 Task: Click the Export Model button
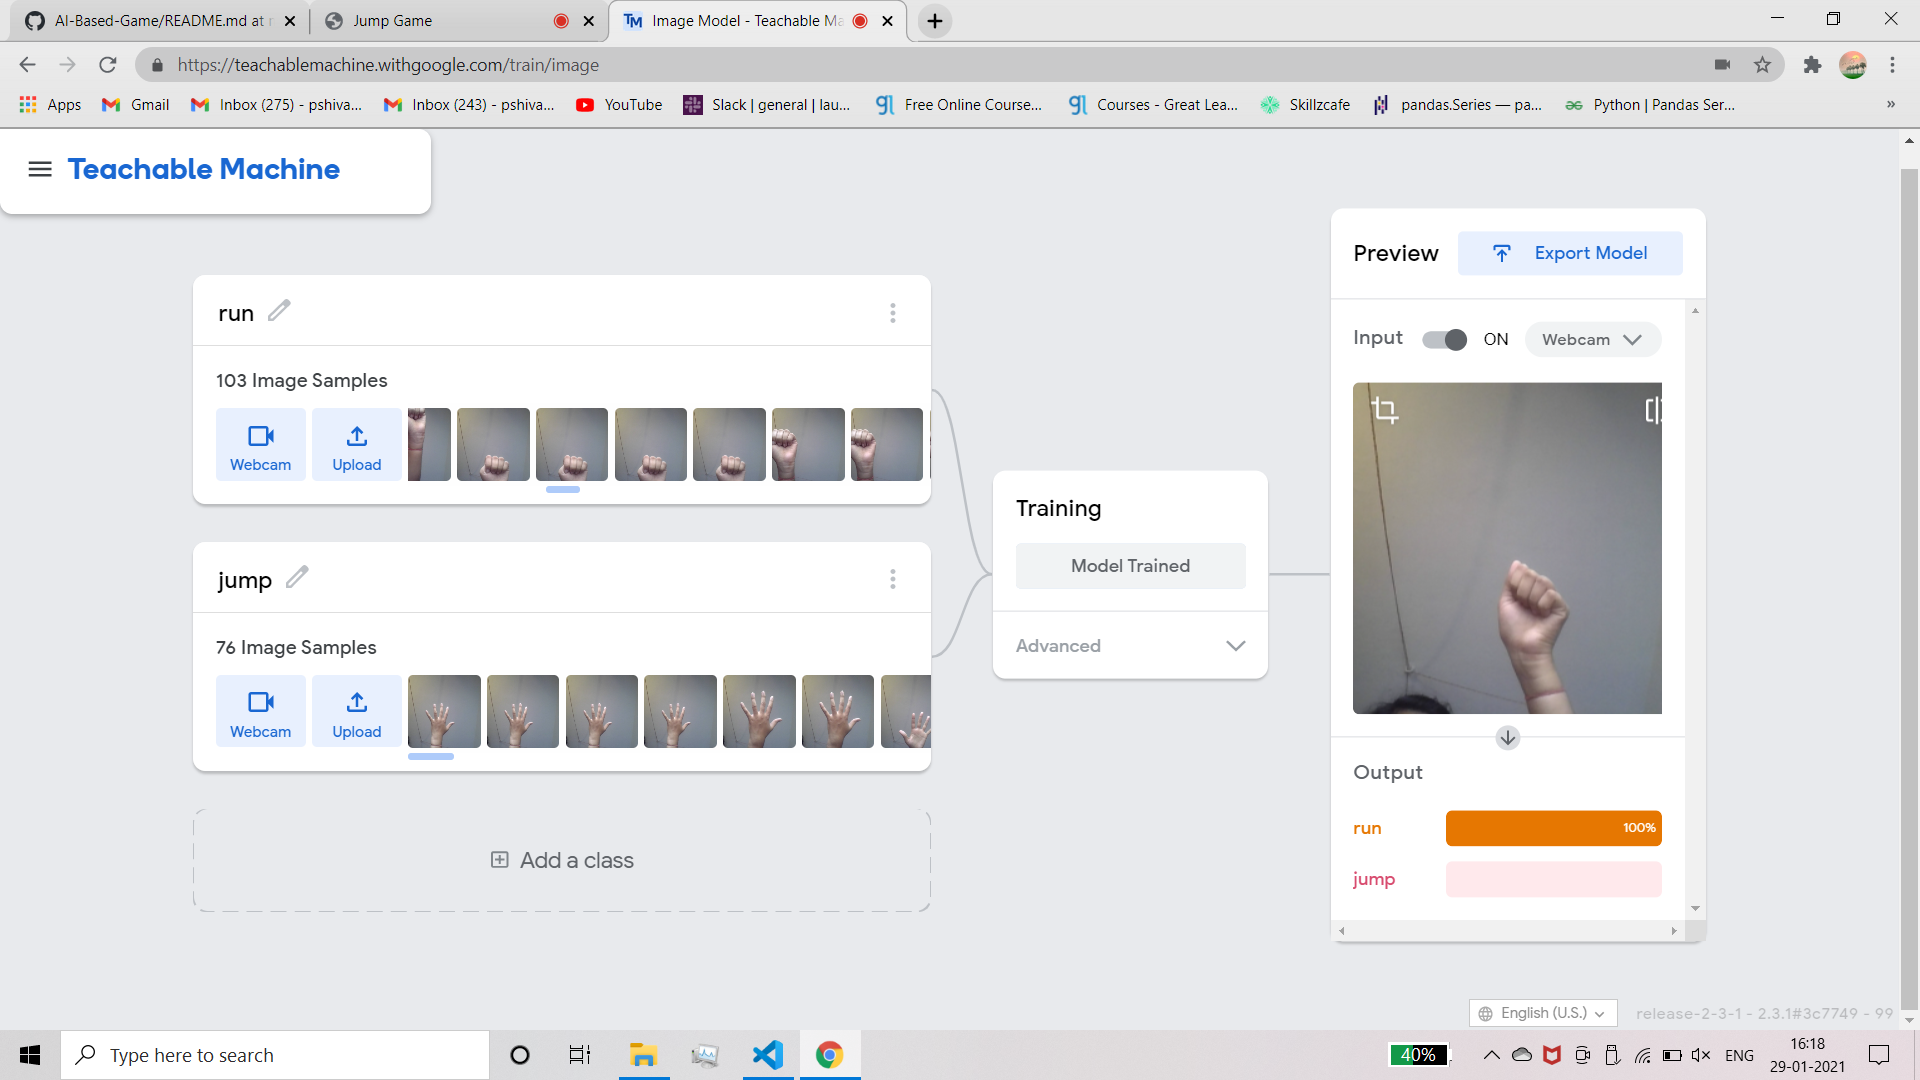(1570, 253)
